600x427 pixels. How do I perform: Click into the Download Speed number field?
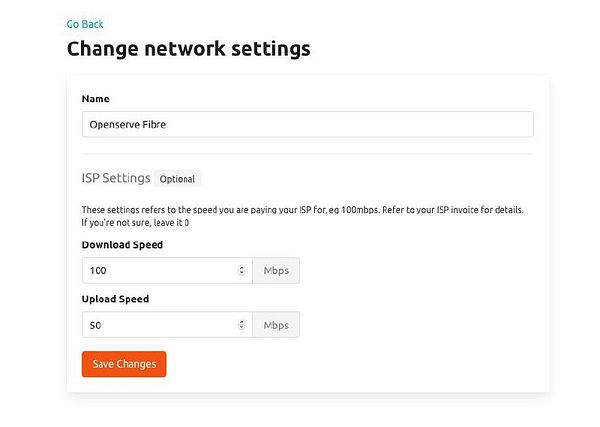[x=160, y=271]
